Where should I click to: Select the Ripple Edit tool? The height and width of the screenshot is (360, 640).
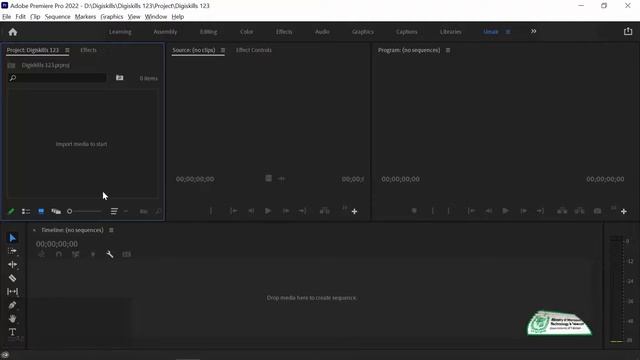point(13,264)
